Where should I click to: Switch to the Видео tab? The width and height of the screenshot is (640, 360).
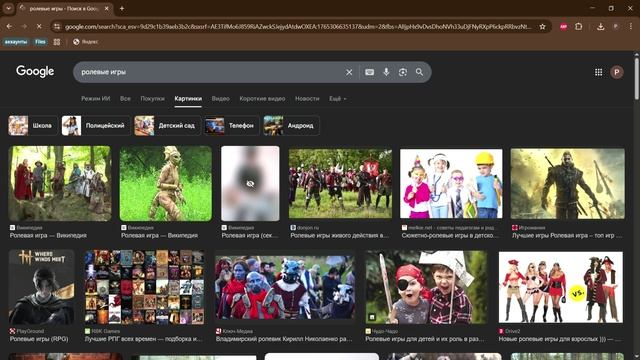coord(220,99)
